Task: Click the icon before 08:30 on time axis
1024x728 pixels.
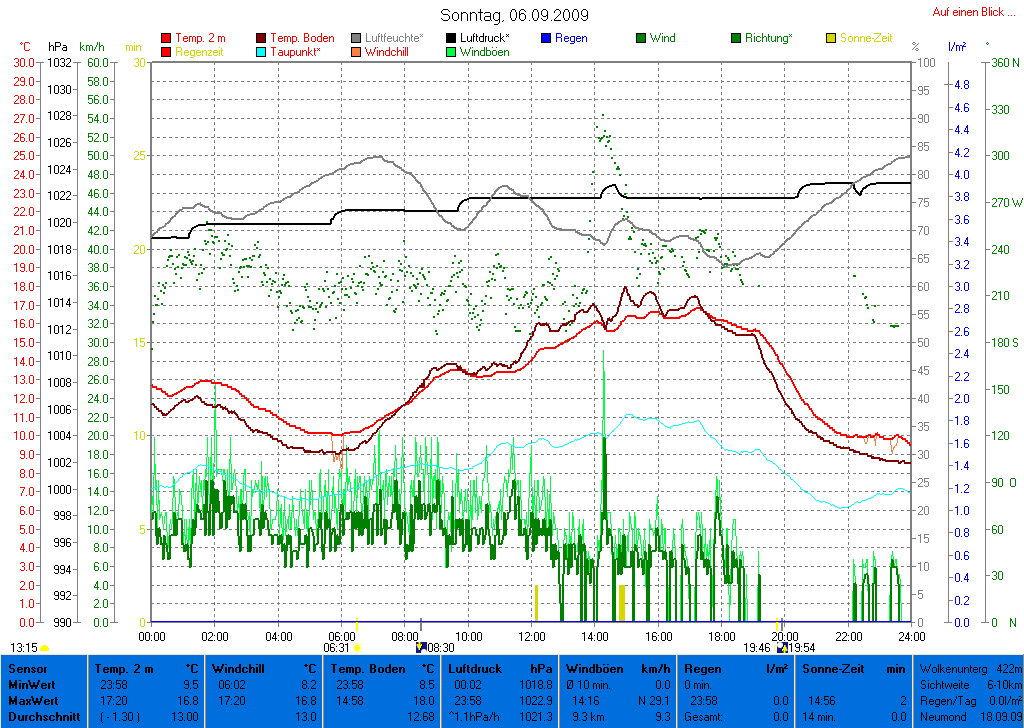Action: (421, 648)
